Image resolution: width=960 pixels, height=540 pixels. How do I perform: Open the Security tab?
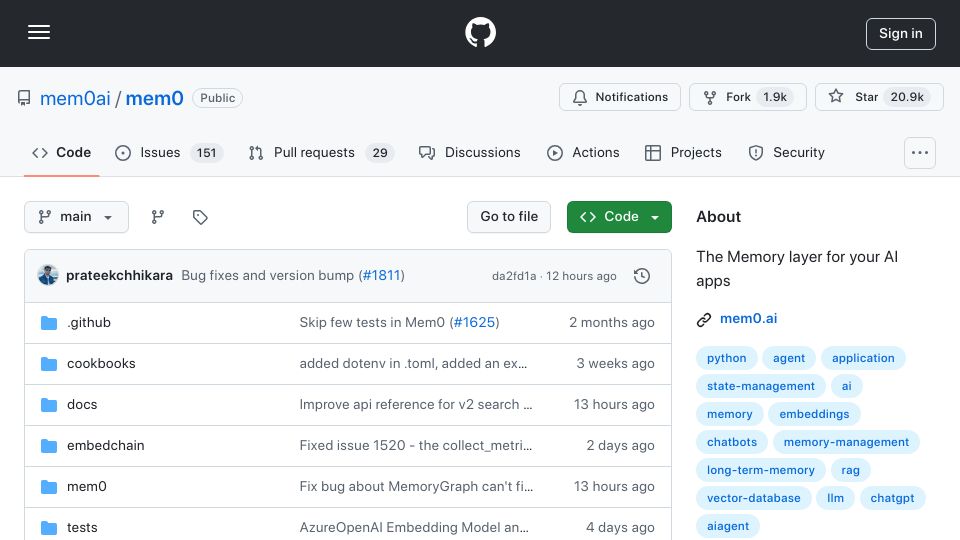787,152
